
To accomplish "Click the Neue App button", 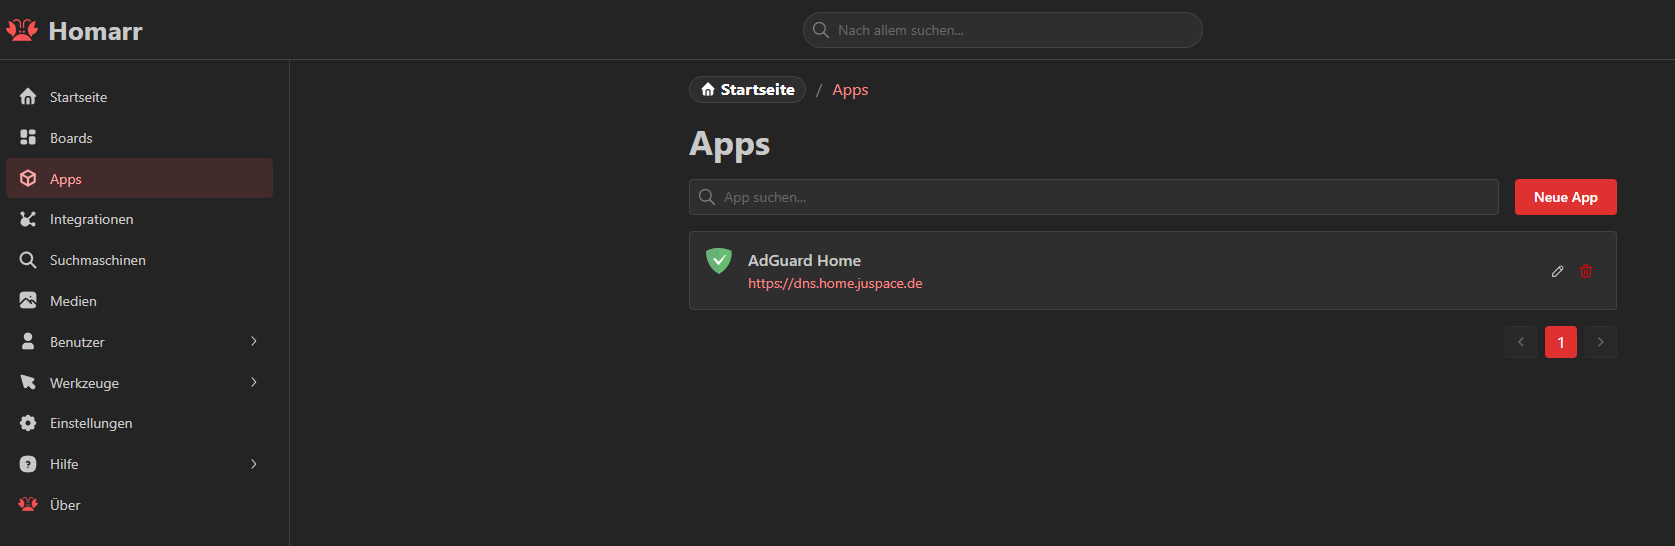I will pos(1565,197).
